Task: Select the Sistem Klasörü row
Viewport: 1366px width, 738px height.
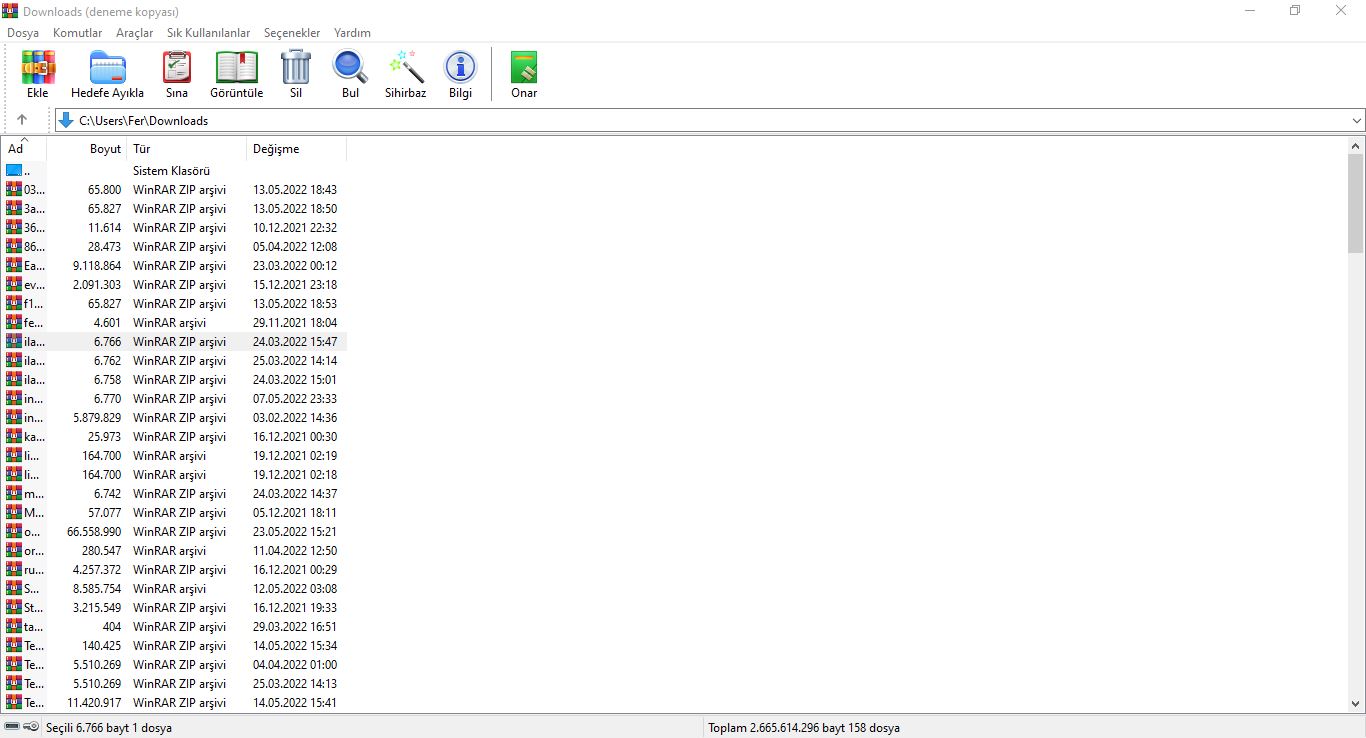Action: [174, 171]
